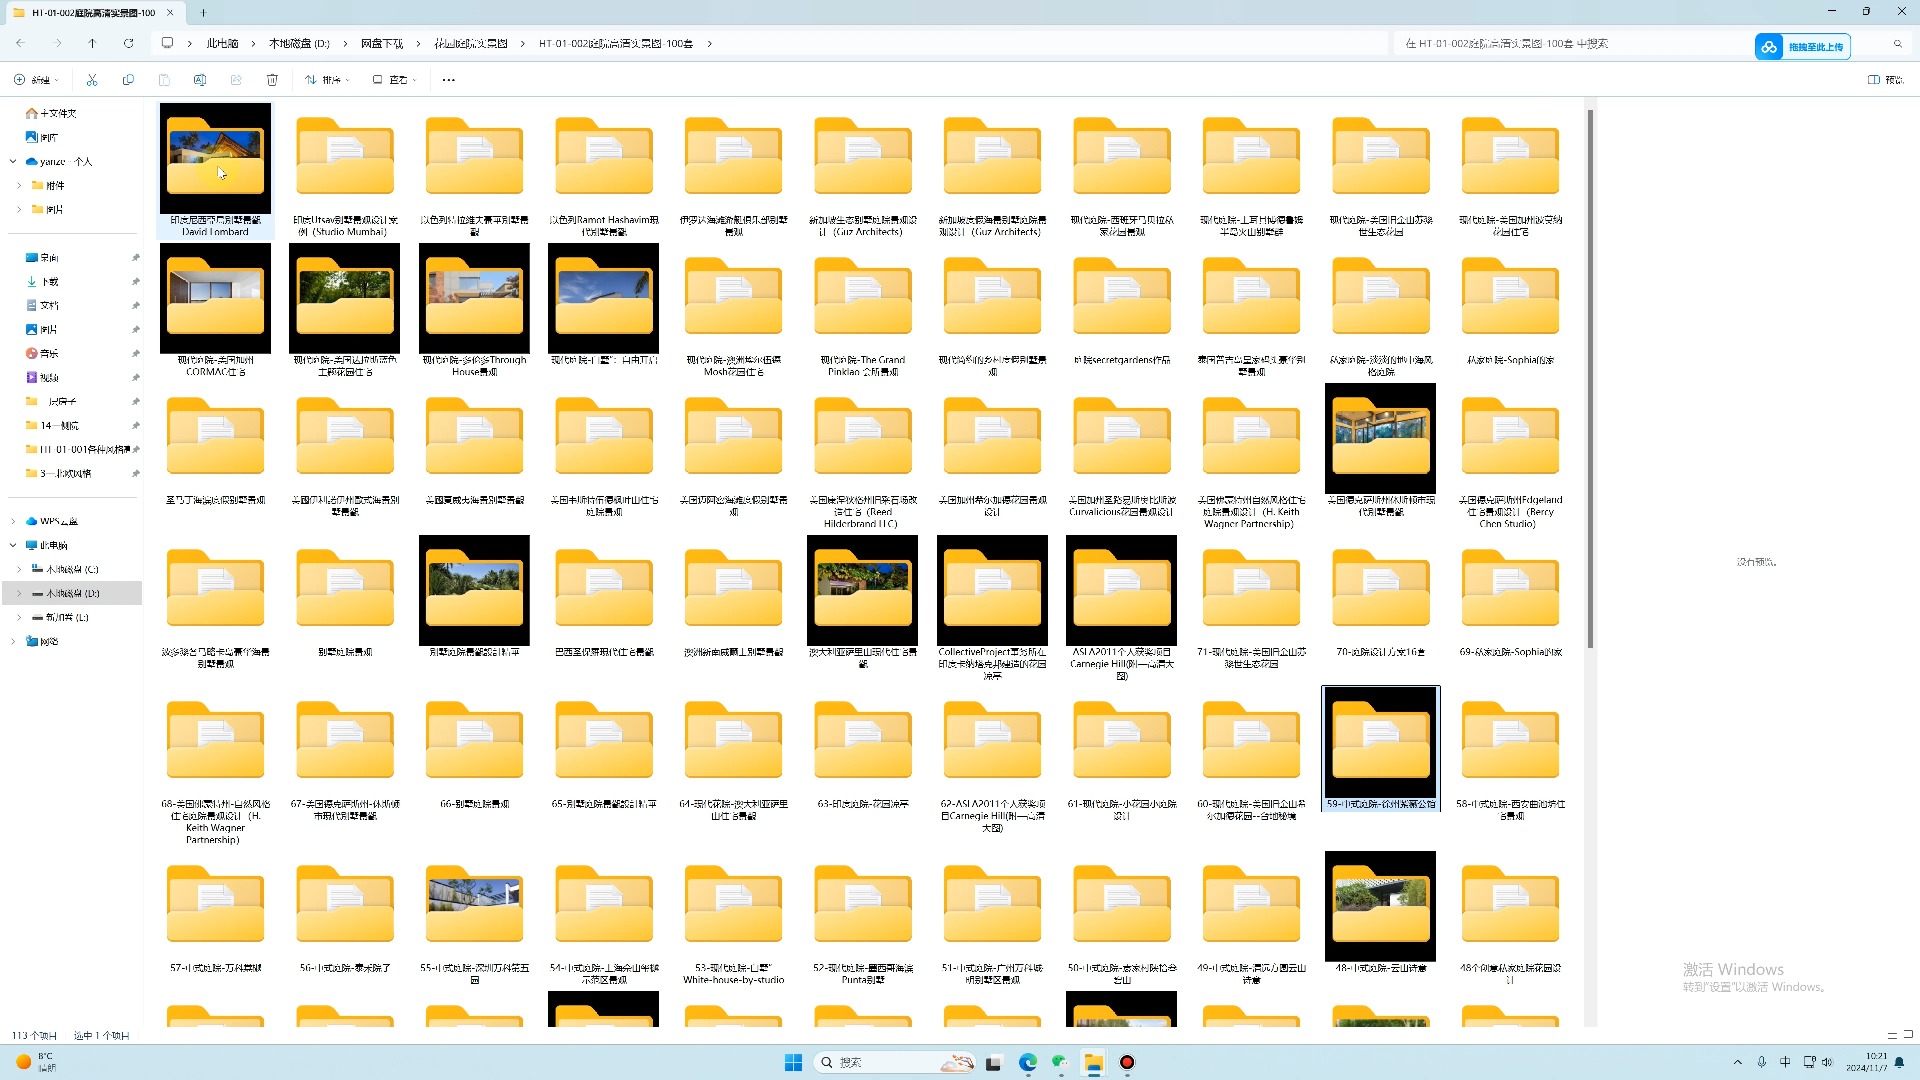Viewport: 1920px width, 1080px height.
Task: Click the Share icon in toolbar
Action: (x=236, y=80)
